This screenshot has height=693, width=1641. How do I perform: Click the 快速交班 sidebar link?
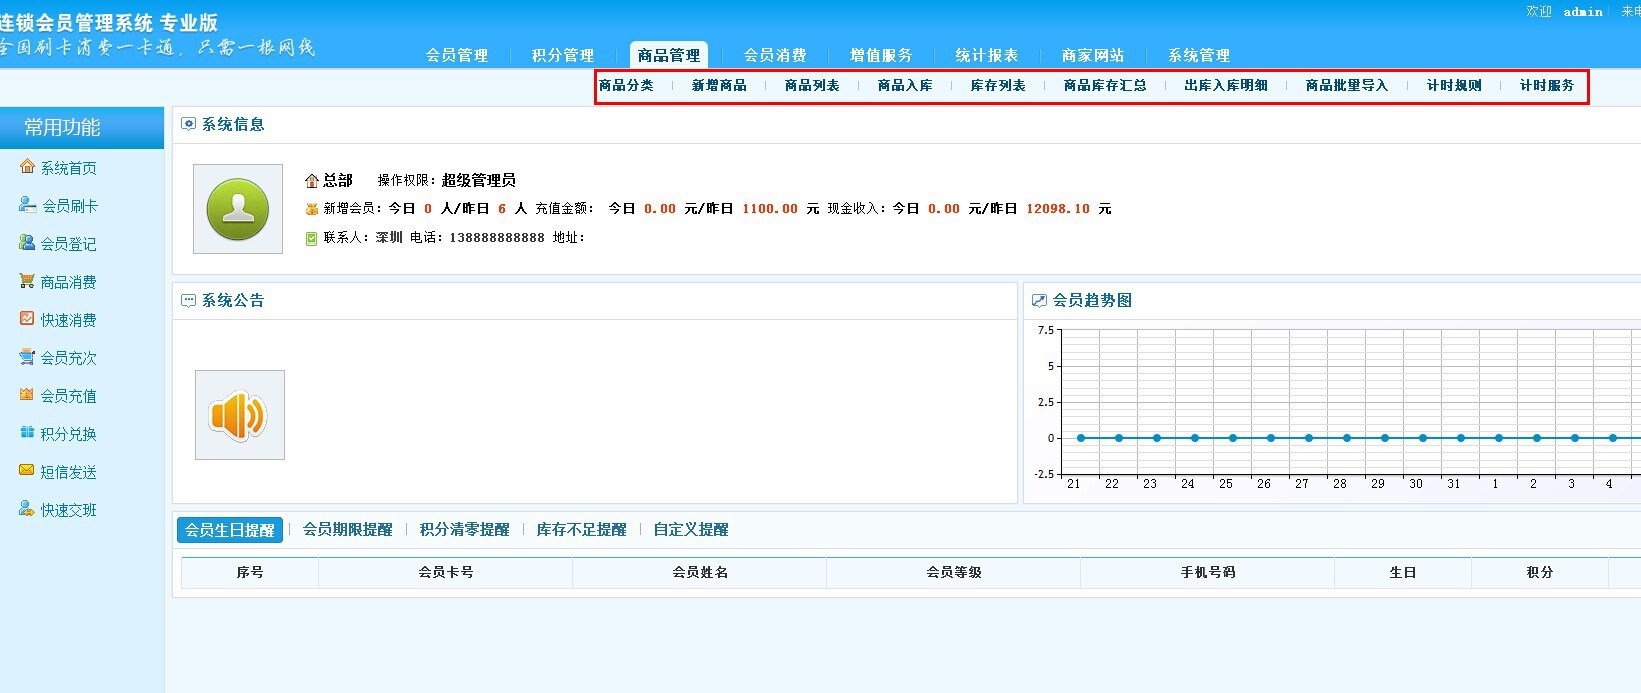point(69,510)
